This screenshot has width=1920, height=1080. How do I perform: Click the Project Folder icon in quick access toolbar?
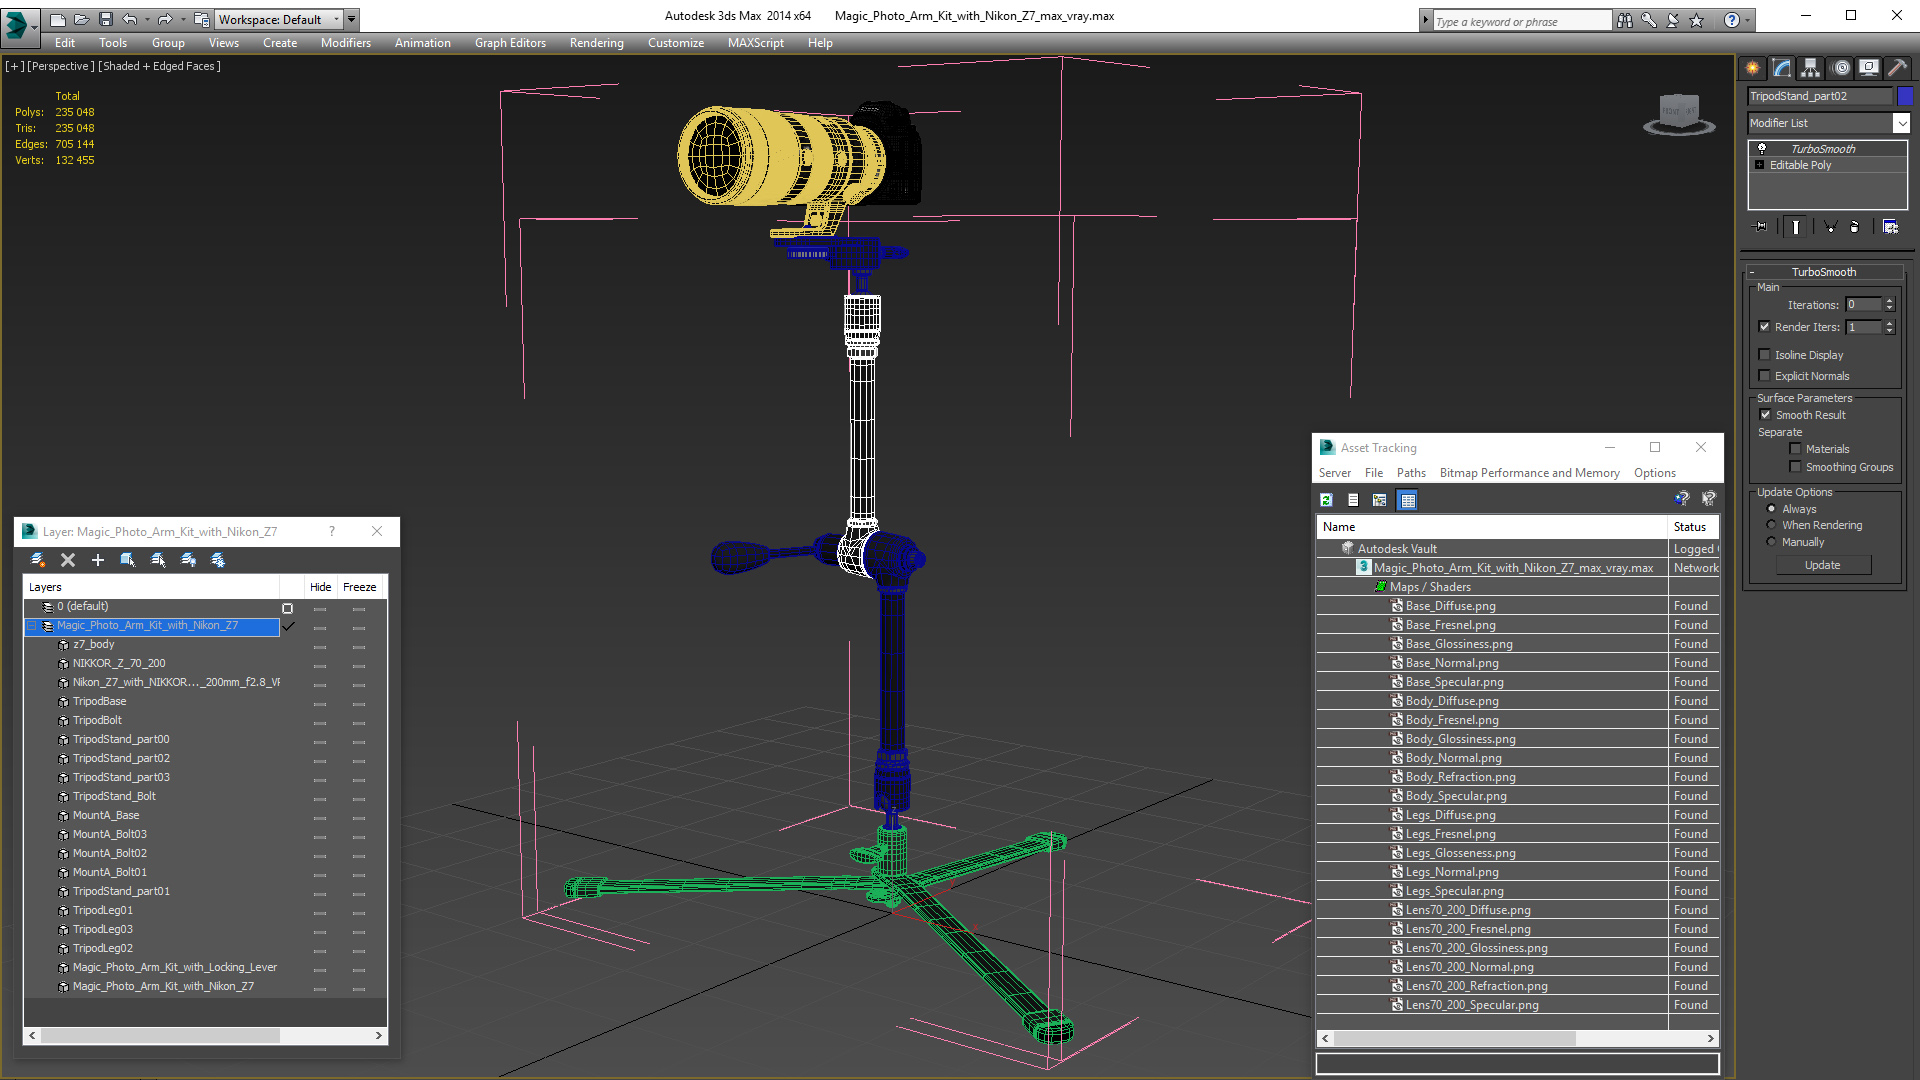202,19
